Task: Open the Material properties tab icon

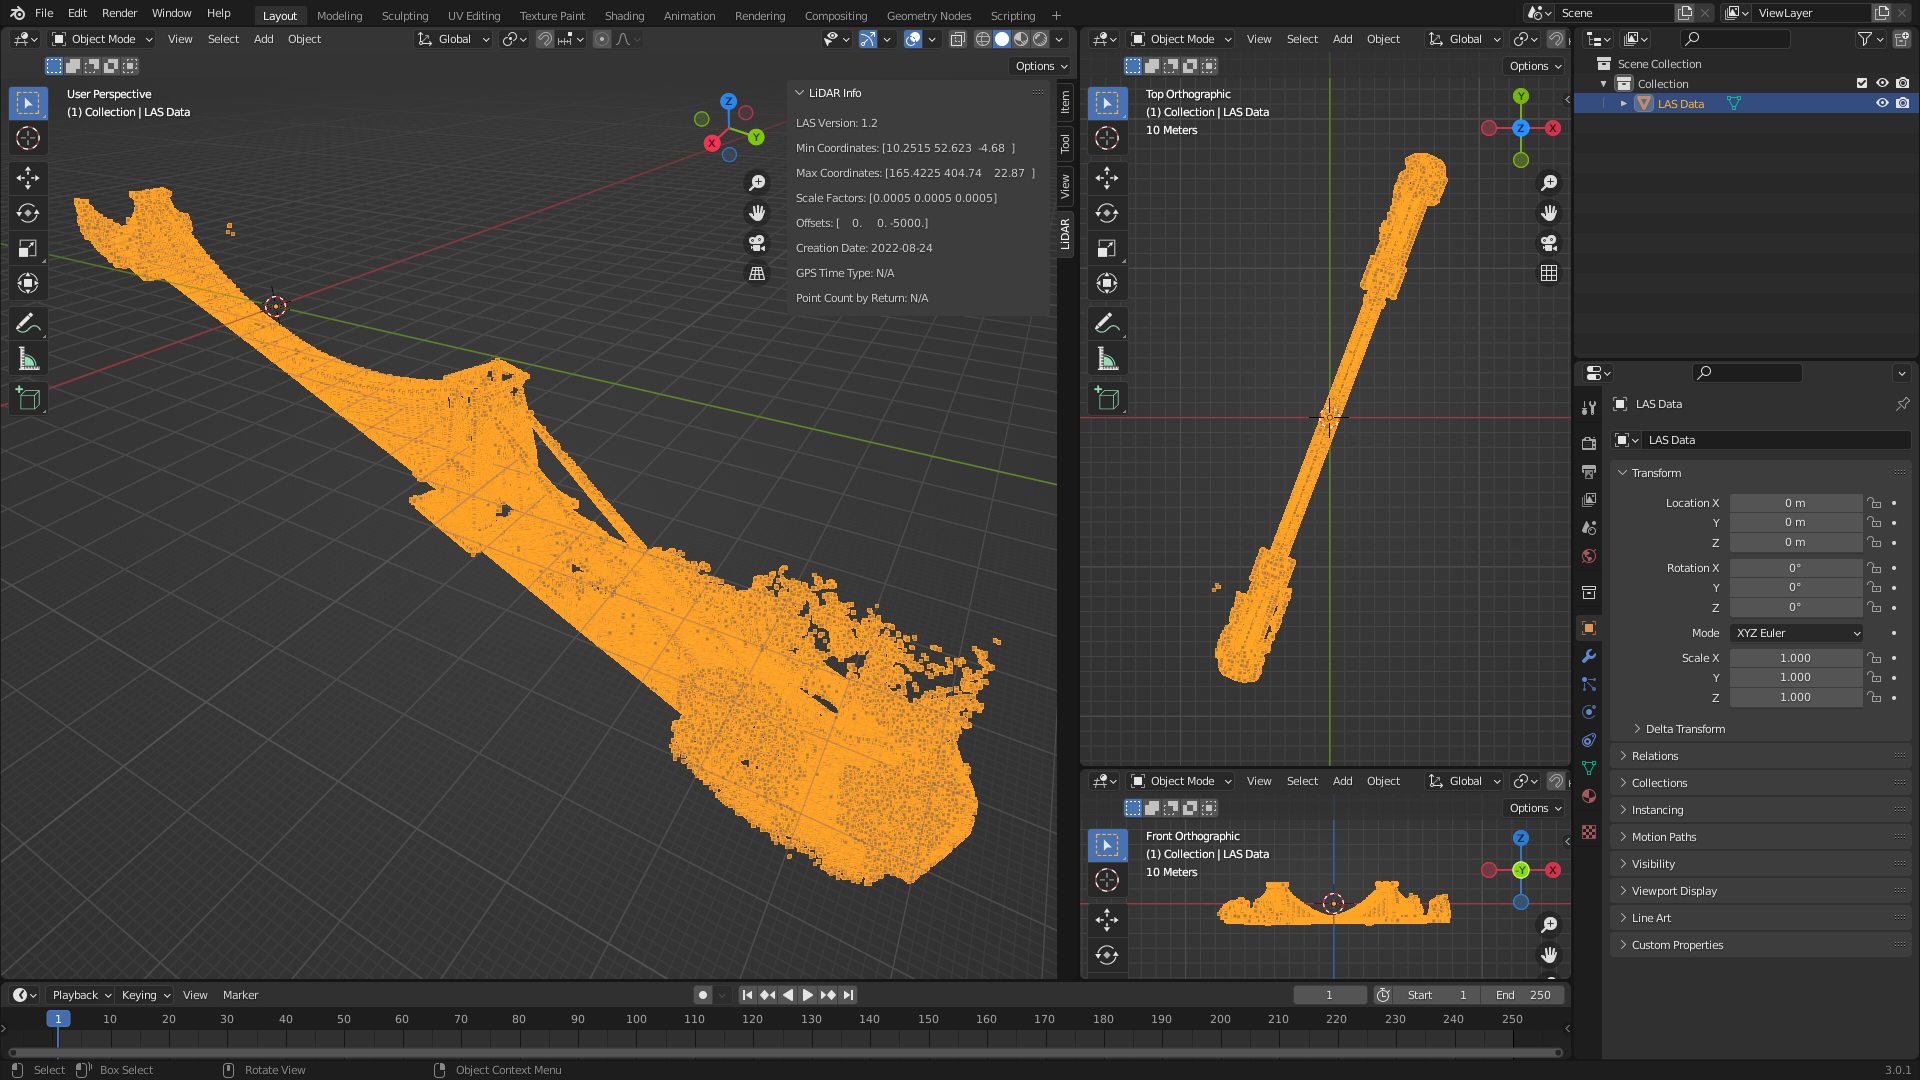Action: coord(1589,796)
